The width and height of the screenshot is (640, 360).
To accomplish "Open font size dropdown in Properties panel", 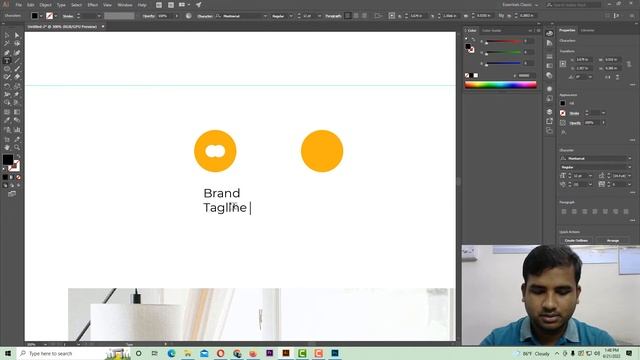I will click(590, 176).
